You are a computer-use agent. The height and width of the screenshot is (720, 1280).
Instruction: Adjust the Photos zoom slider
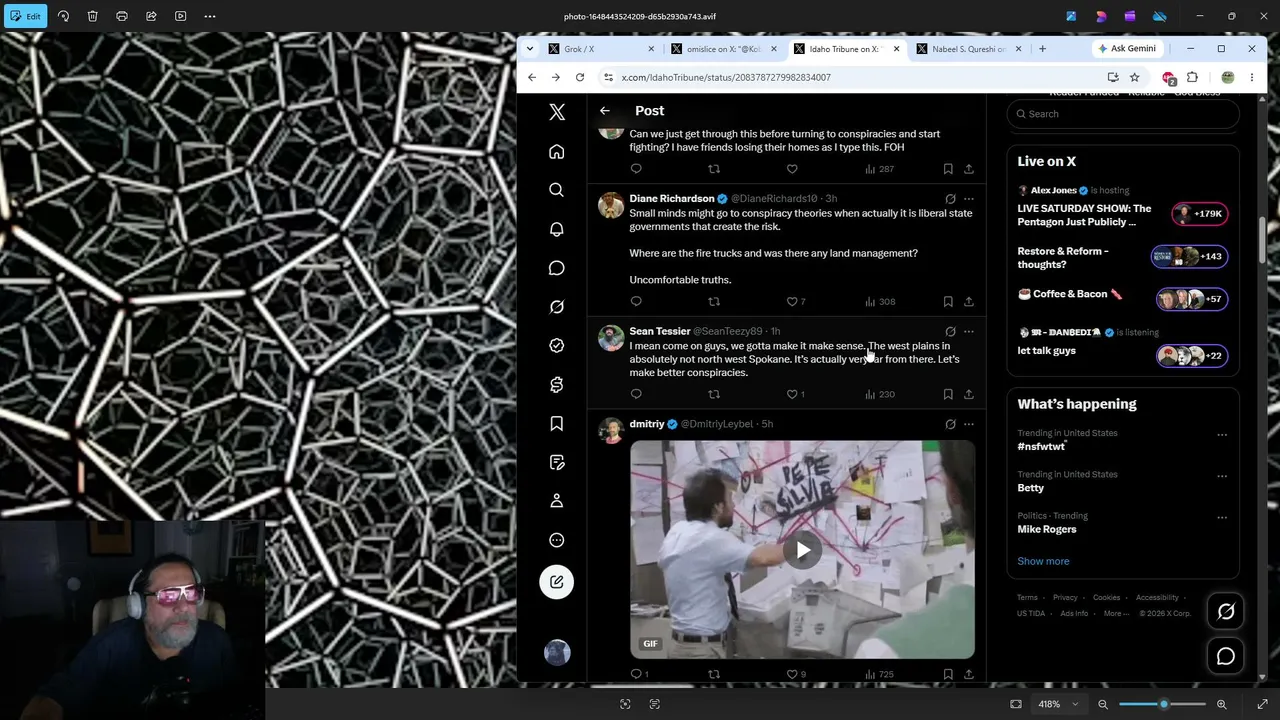click(1162, 704)
